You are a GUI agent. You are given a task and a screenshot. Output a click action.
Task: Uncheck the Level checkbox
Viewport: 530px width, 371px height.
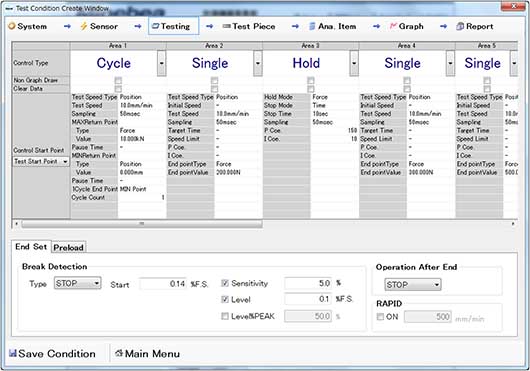(225, 299)
